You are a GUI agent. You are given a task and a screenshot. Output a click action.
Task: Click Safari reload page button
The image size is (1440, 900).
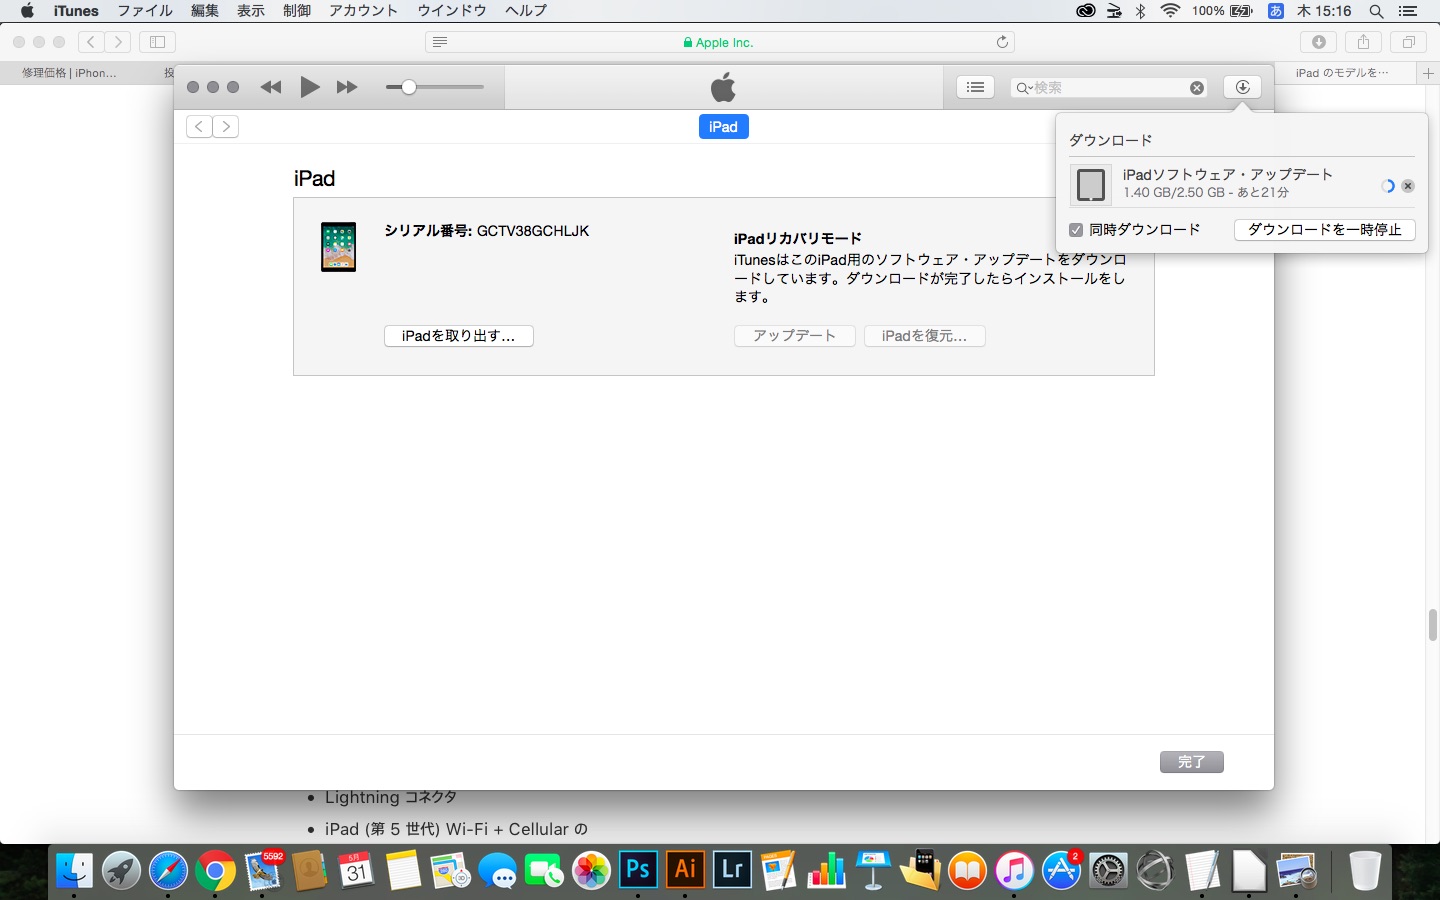point(1002,42)
